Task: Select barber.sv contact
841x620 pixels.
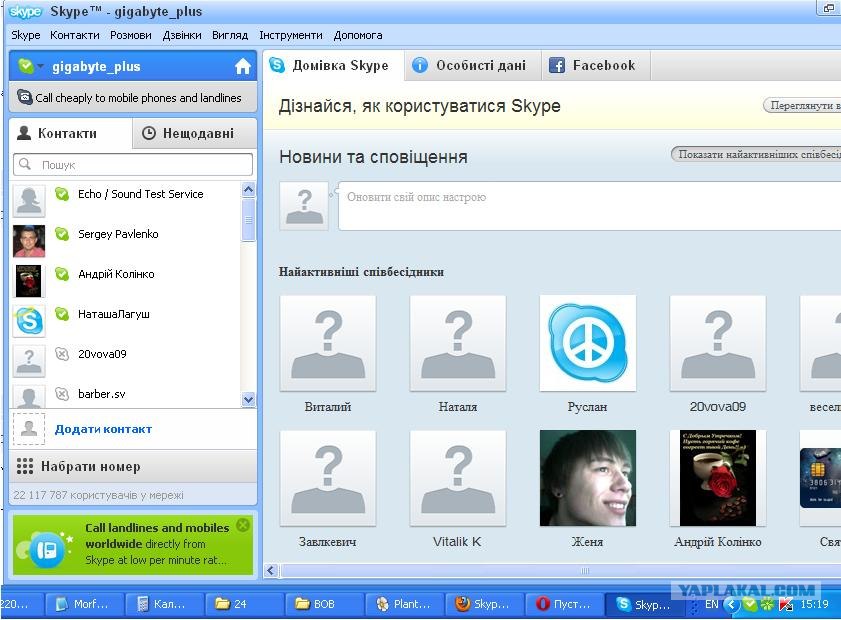Action: [x=126, y=395]
